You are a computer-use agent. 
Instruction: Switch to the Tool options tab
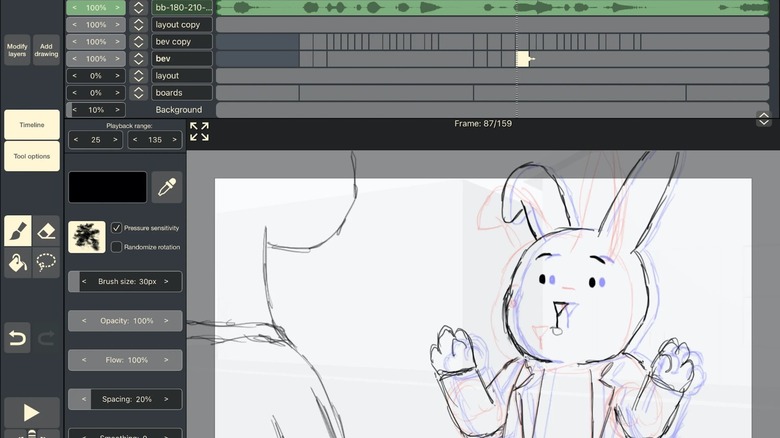[32, 156]
